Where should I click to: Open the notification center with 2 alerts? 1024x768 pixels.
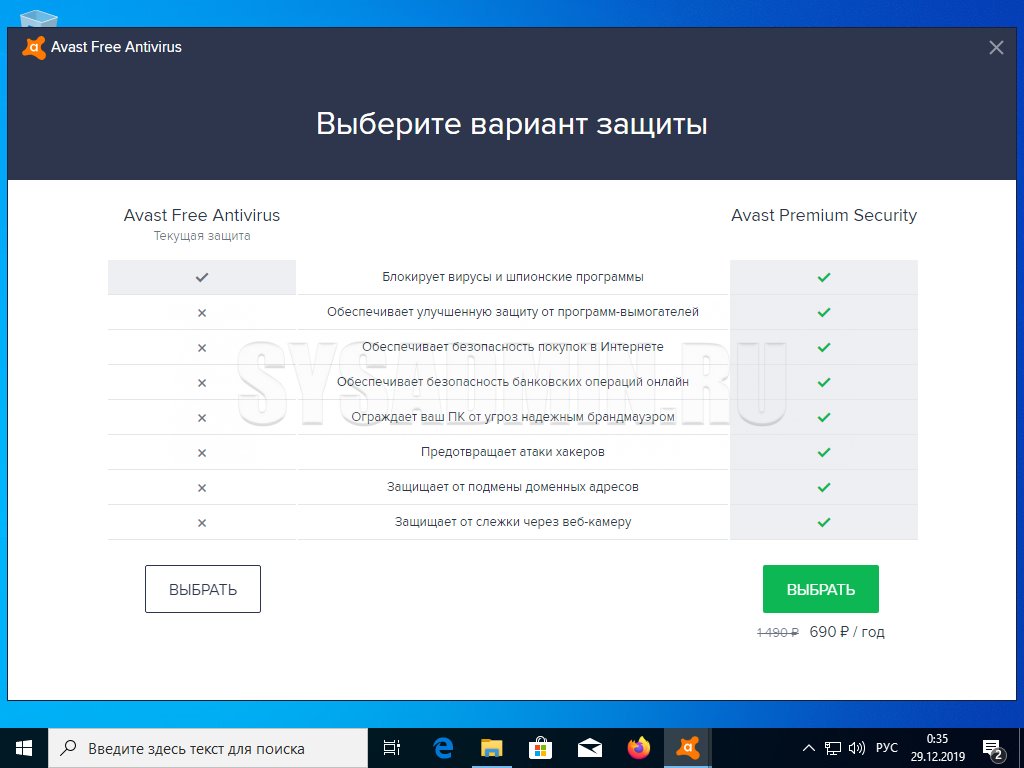point(993,748)
